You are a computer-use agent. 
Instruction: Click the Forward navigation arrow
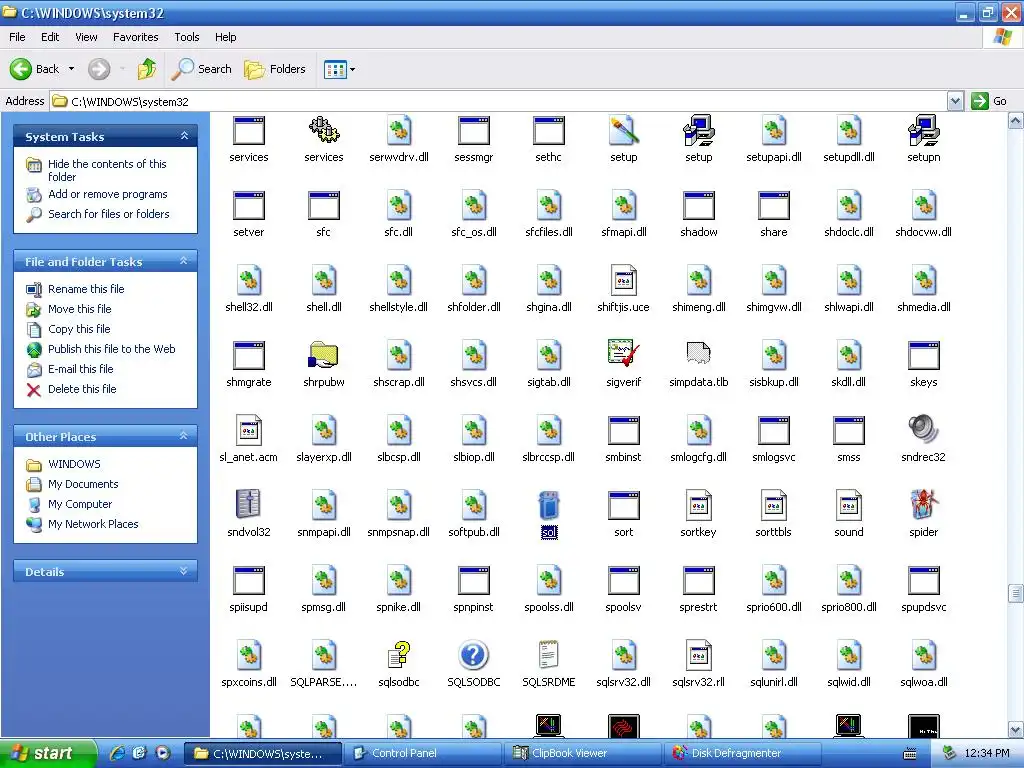(99, 69)
